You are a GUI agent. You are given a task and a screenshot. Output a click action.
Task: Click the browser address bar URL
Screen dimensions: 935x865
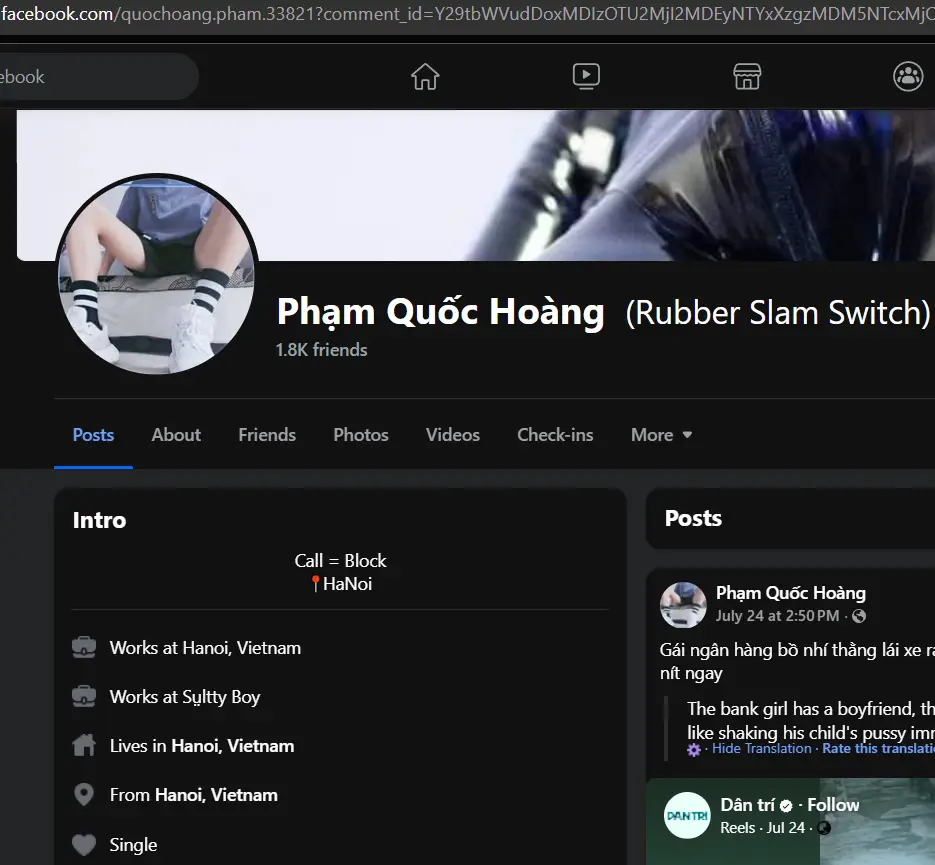click(468, 14)
